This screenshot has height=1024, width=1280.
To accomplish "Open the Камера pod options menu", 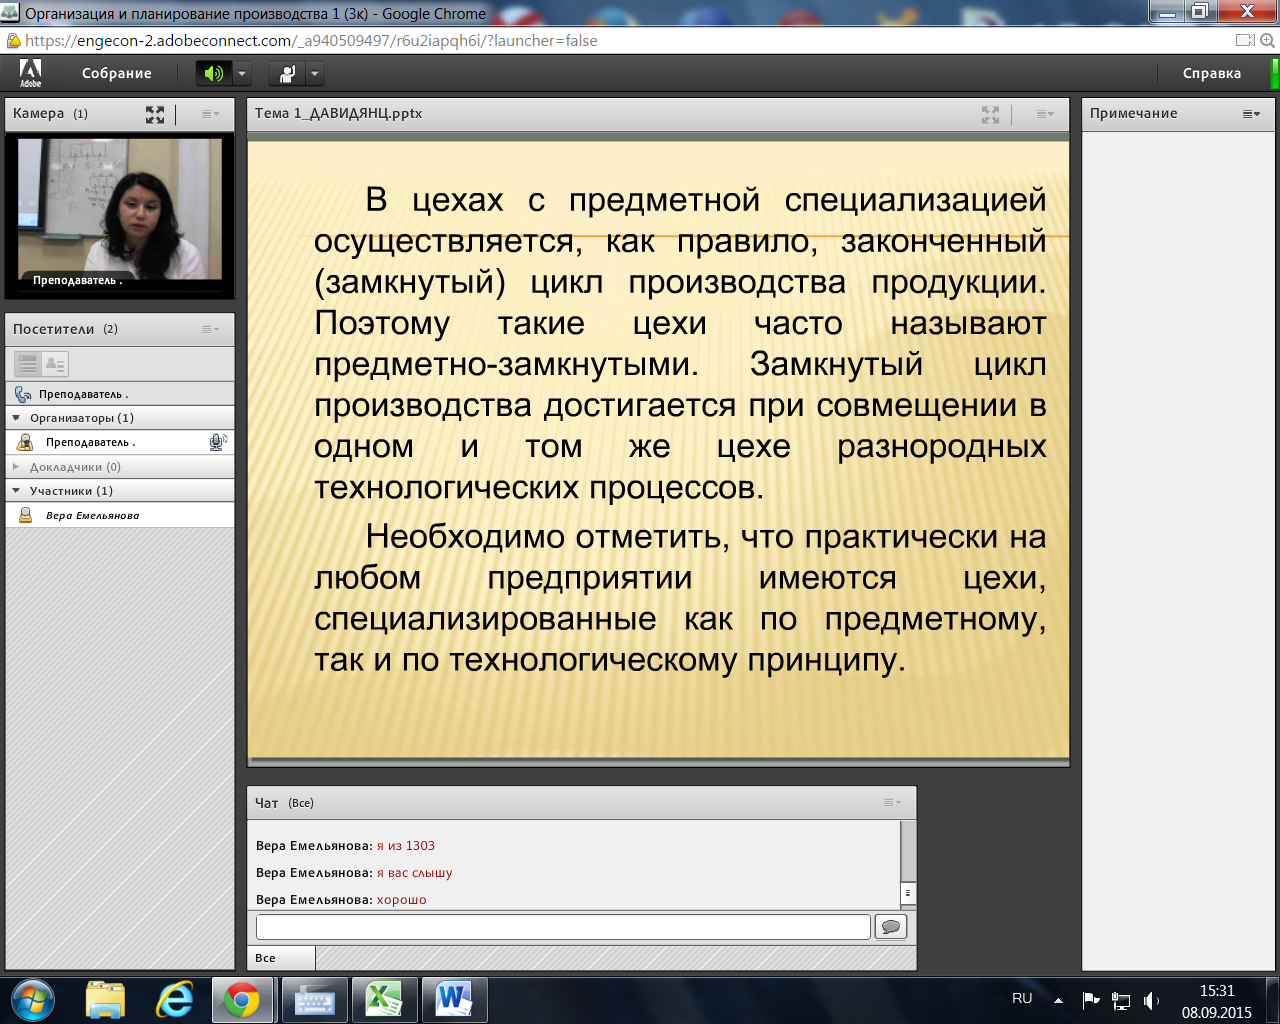I will pyautogui.click(x=210, y=114).
